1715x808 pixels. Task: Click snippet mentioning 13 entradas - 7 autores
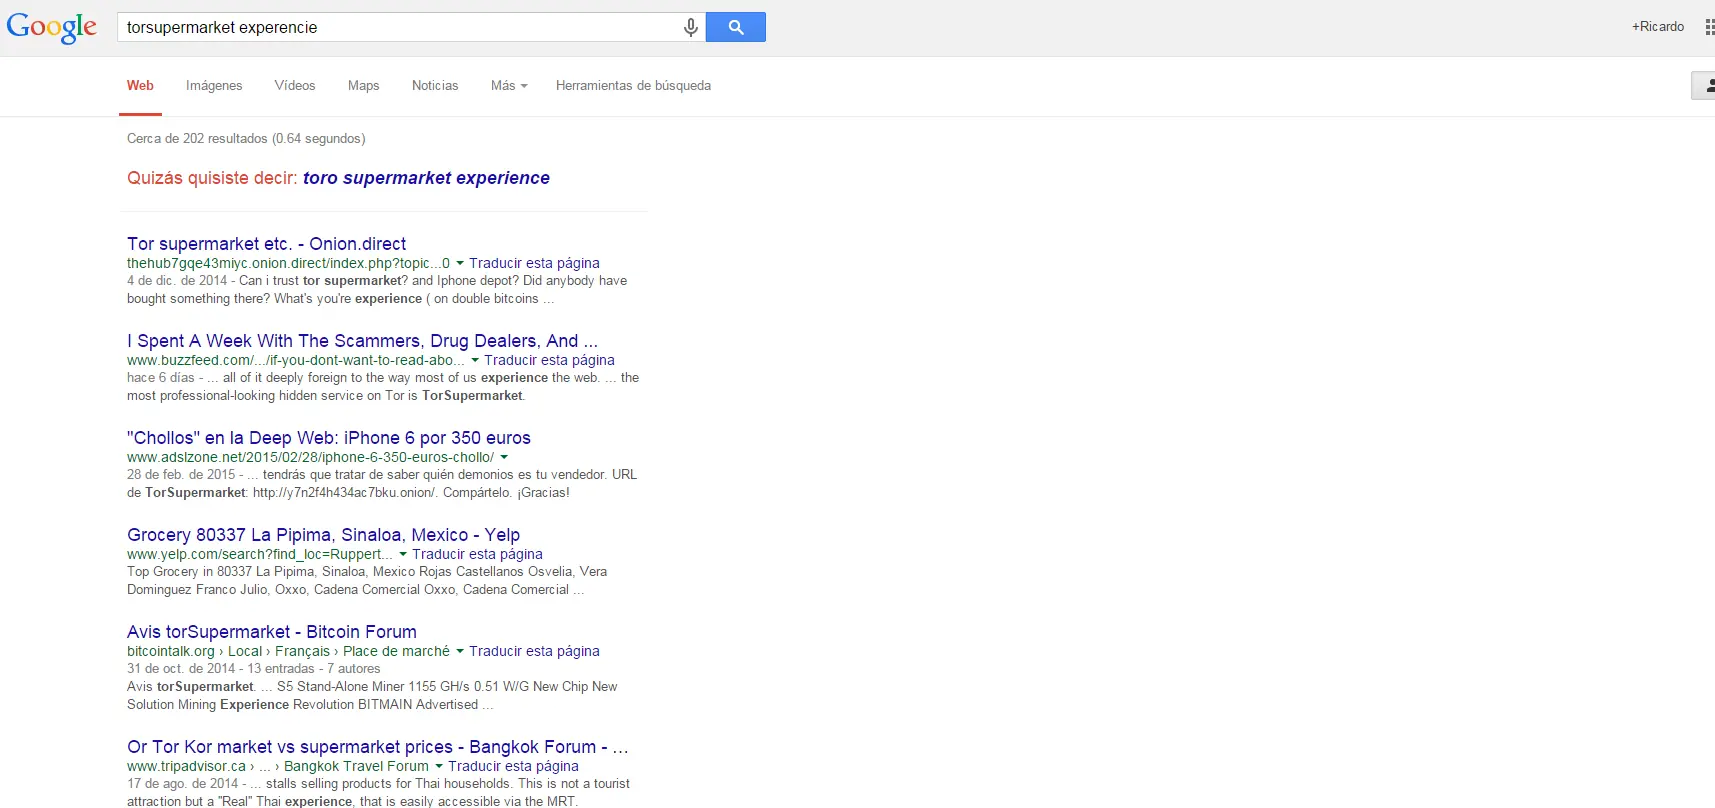click(x=253, y=669)
